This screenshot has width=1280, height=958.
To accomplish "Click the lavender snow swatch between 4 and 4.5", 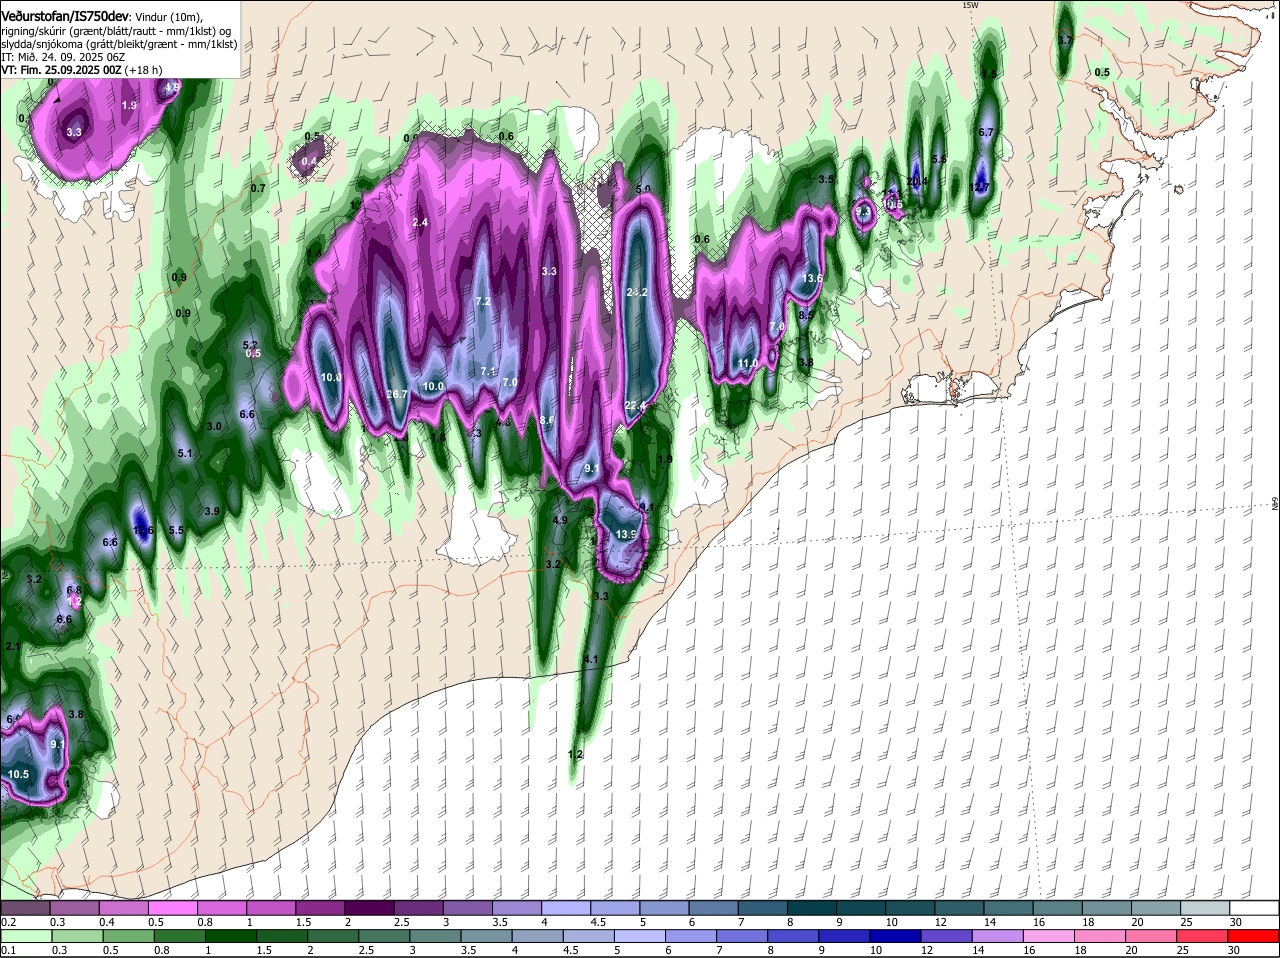I will tap(566, 907).
